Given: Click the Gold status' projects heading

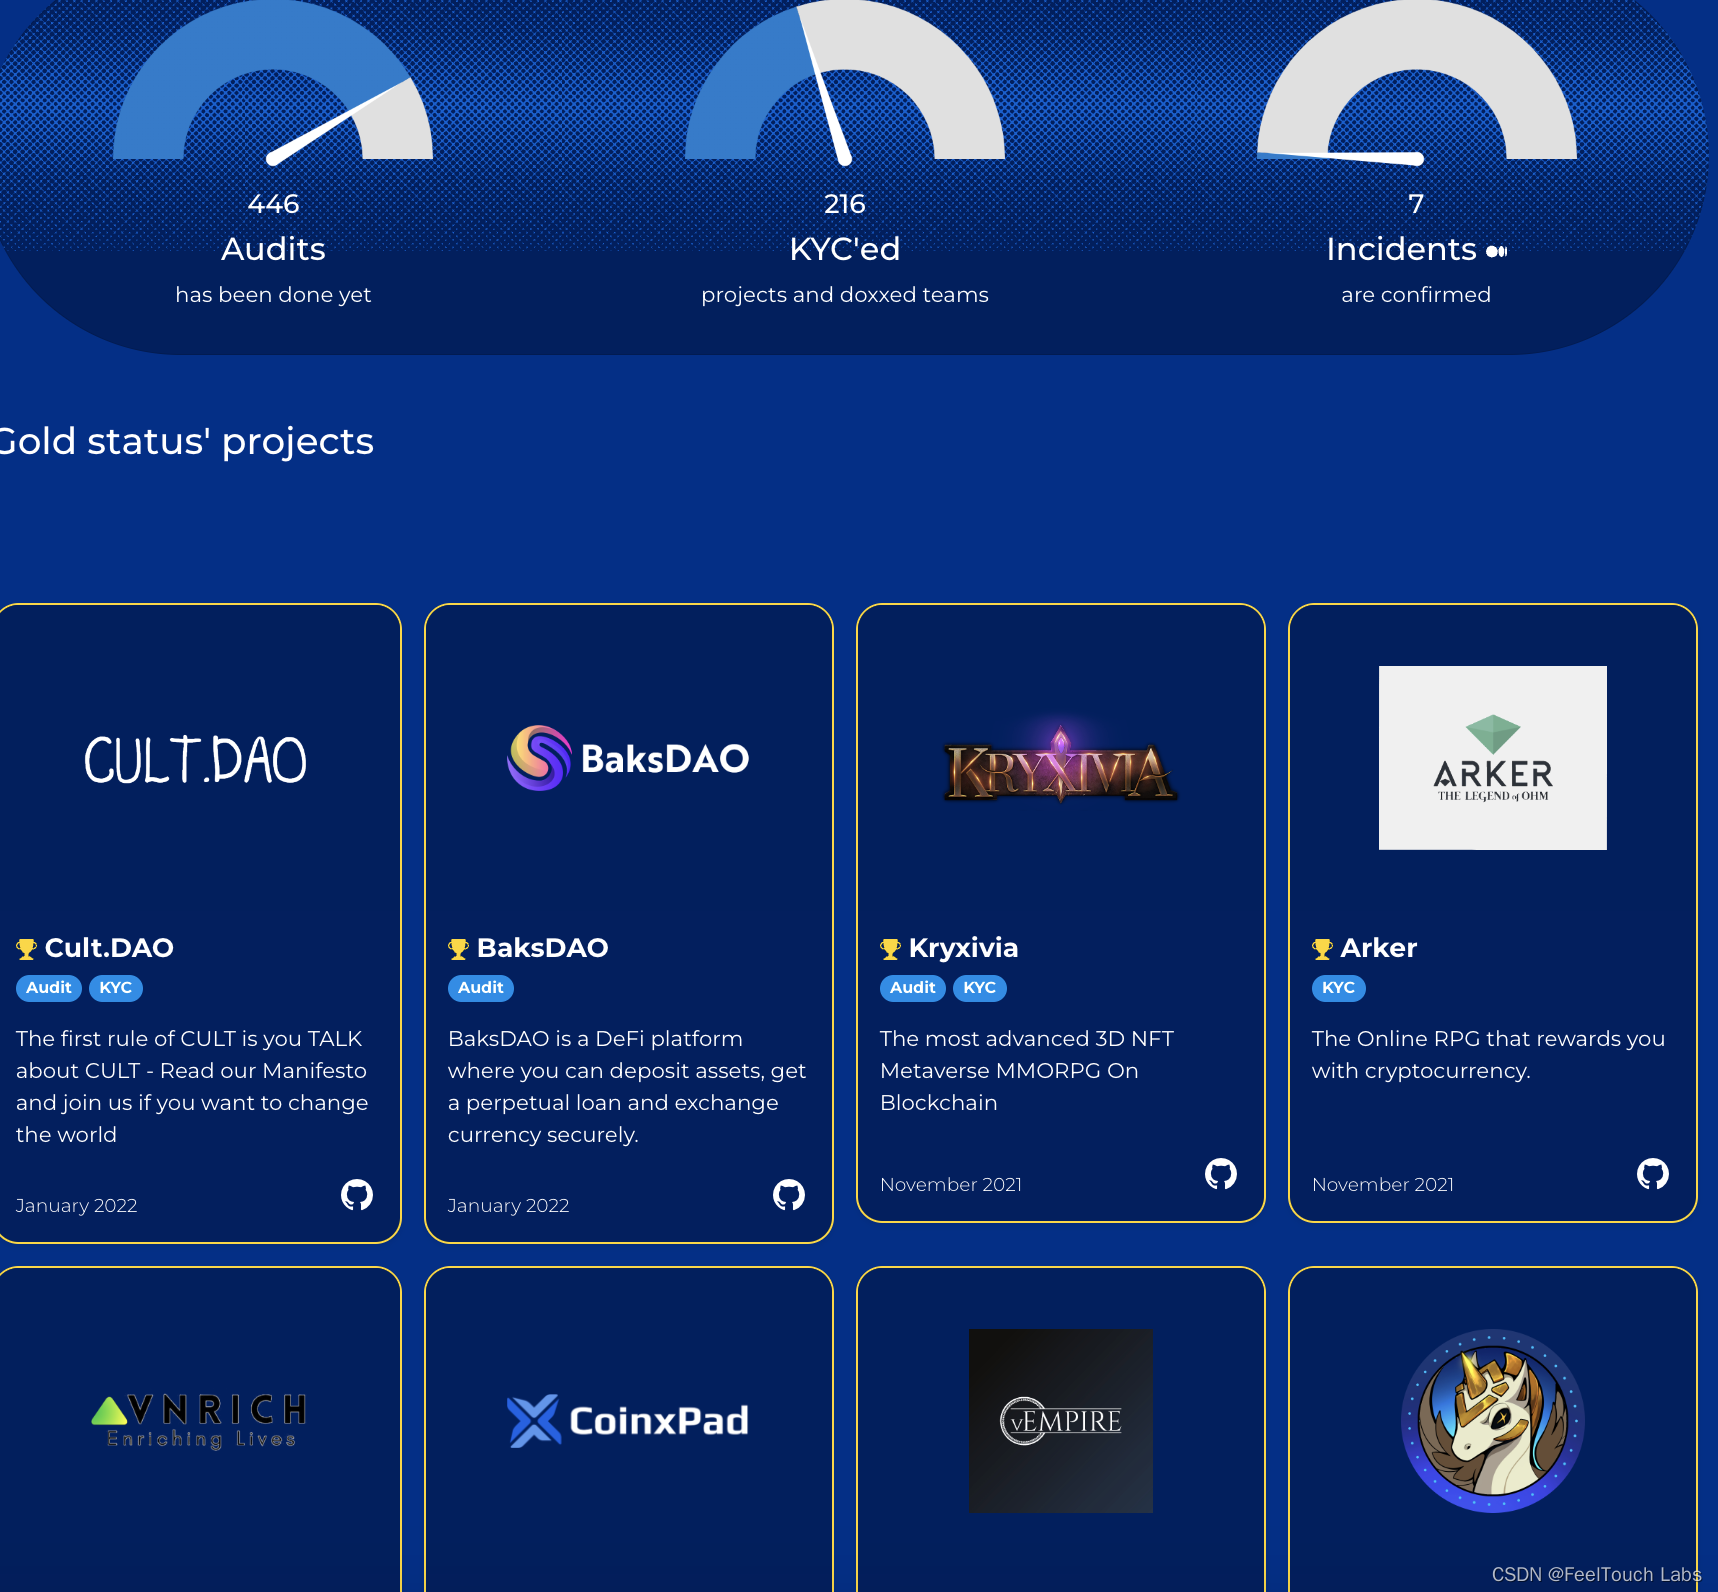Looking at the screenshot, I should (x=187, y=442).
